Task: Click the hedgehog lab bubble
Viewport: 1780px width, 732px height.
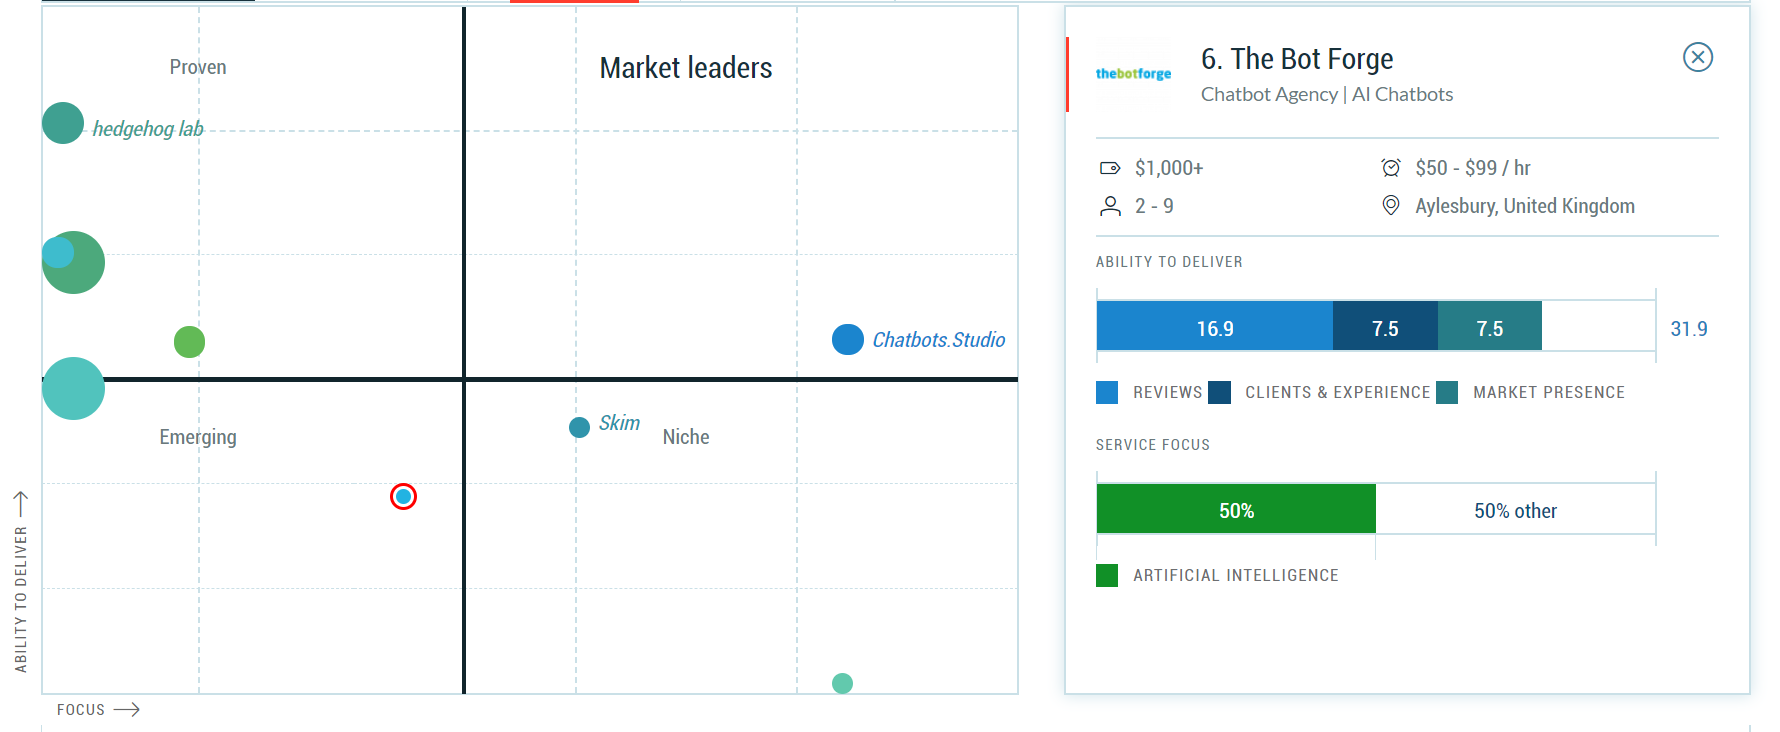Action: pyautogui.click(x=63, y=123)
